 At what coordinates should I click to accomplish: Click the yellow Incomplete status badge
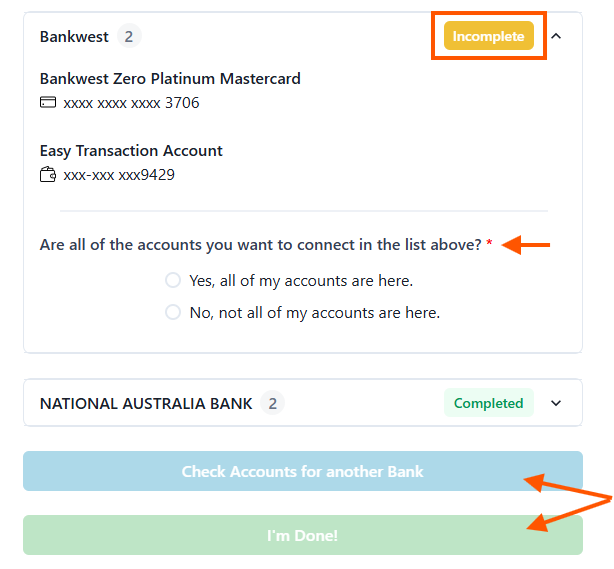pos(488,37)
